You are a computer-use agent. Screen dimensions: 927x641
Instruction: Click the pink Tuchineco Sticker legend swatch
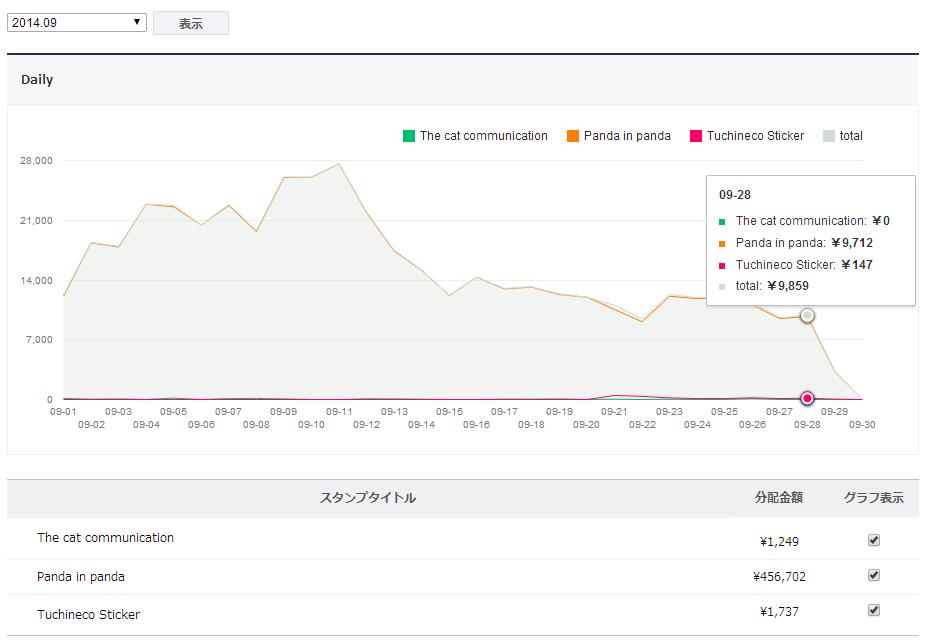[x=696, y=136]
